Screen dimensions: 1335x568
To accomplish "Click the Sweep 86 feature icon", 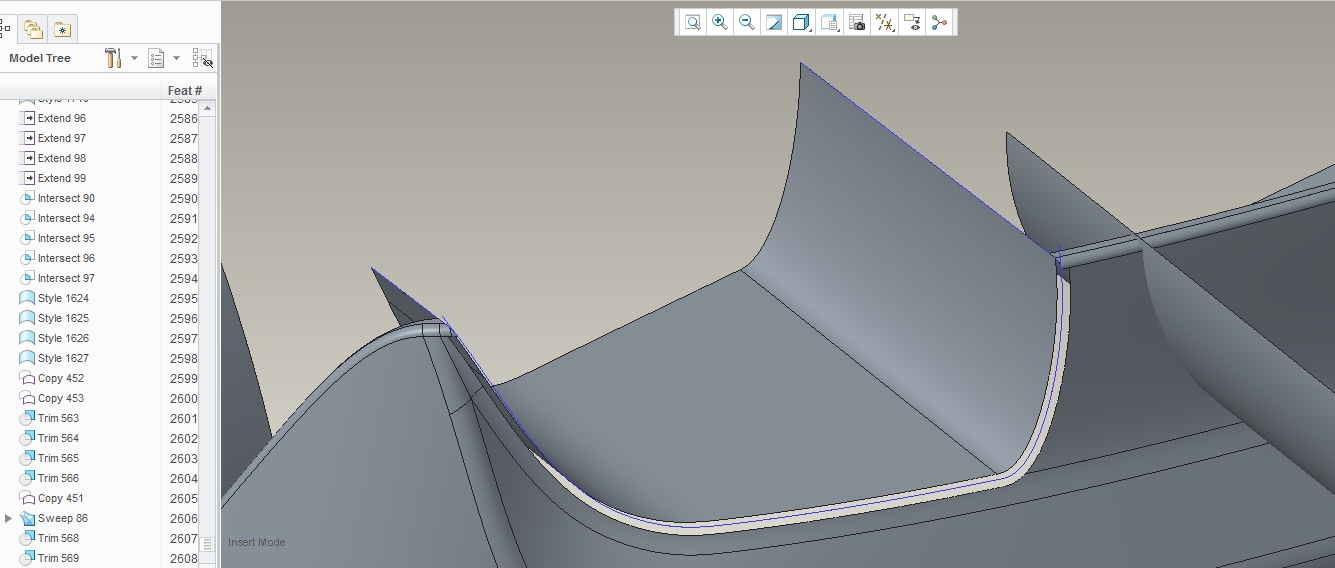I will [x=27, y=518].
